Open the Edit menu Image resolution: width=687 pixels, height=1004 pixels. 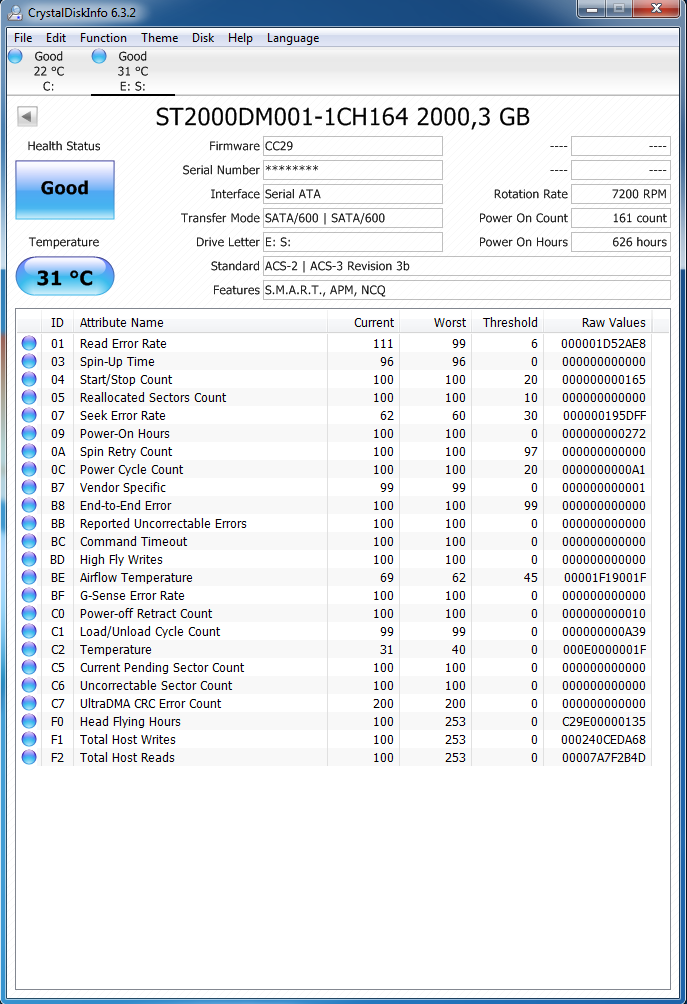point(56,38)
